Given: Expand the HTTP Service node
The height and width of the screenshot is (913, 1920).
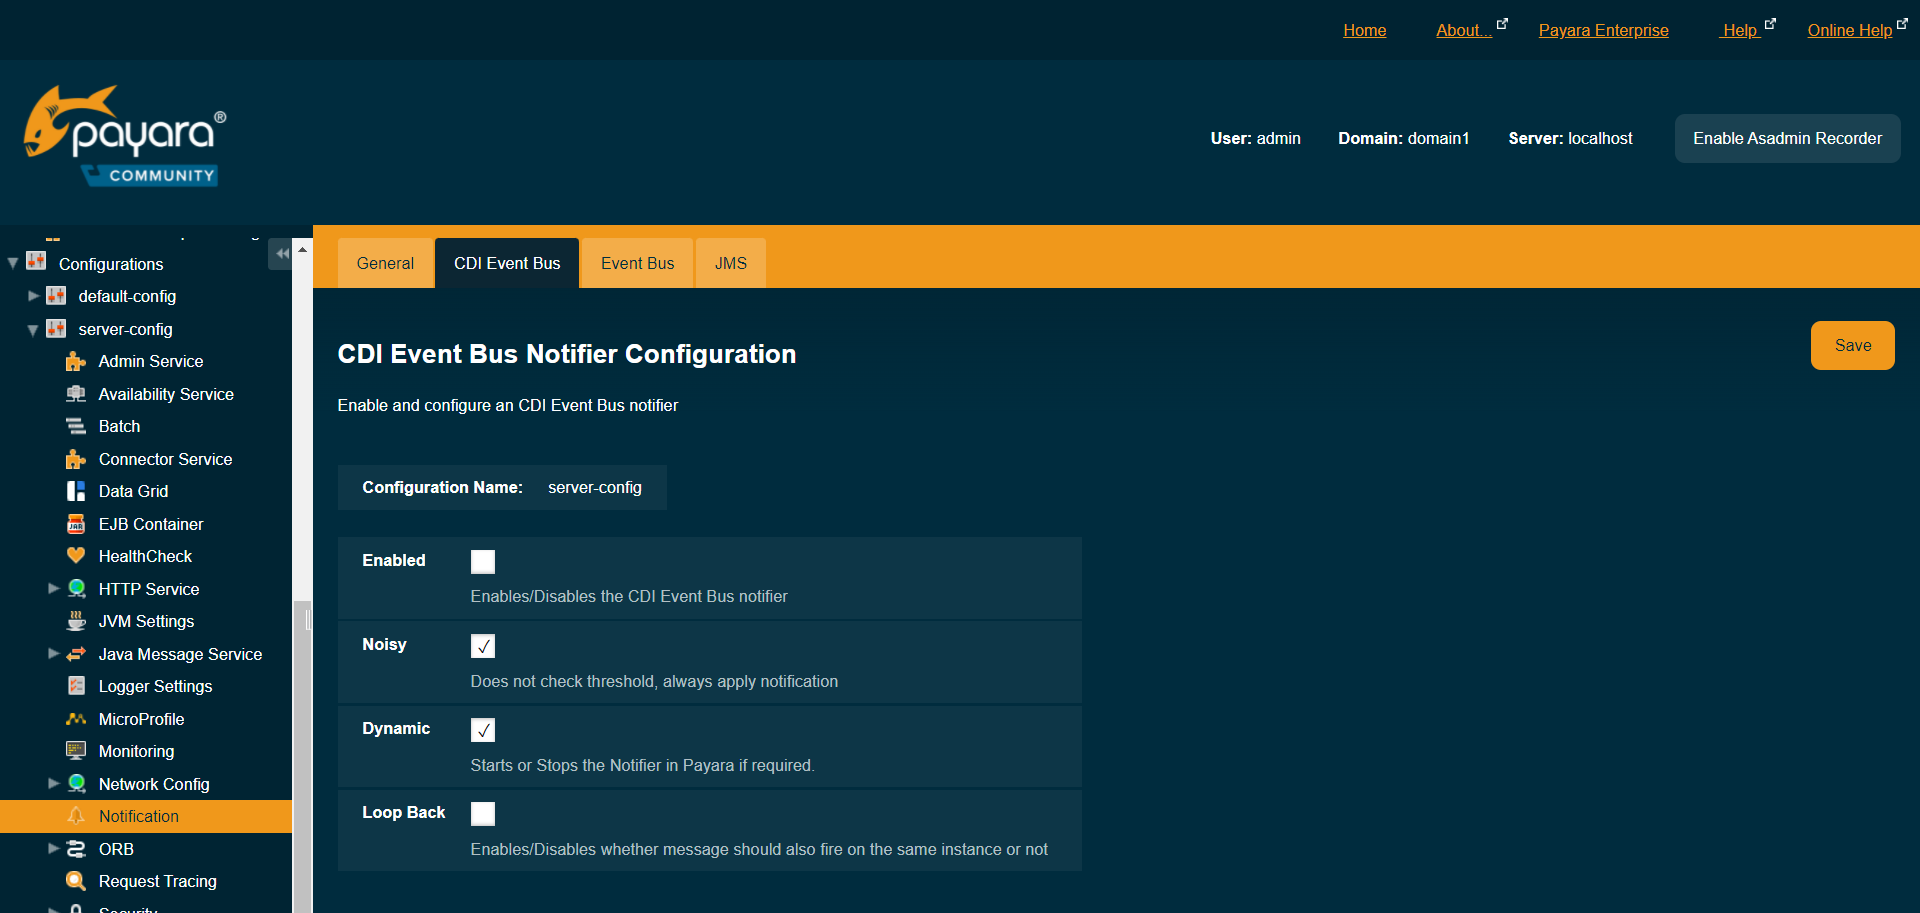Looking at the screenshot, I should tap(54, 589).
